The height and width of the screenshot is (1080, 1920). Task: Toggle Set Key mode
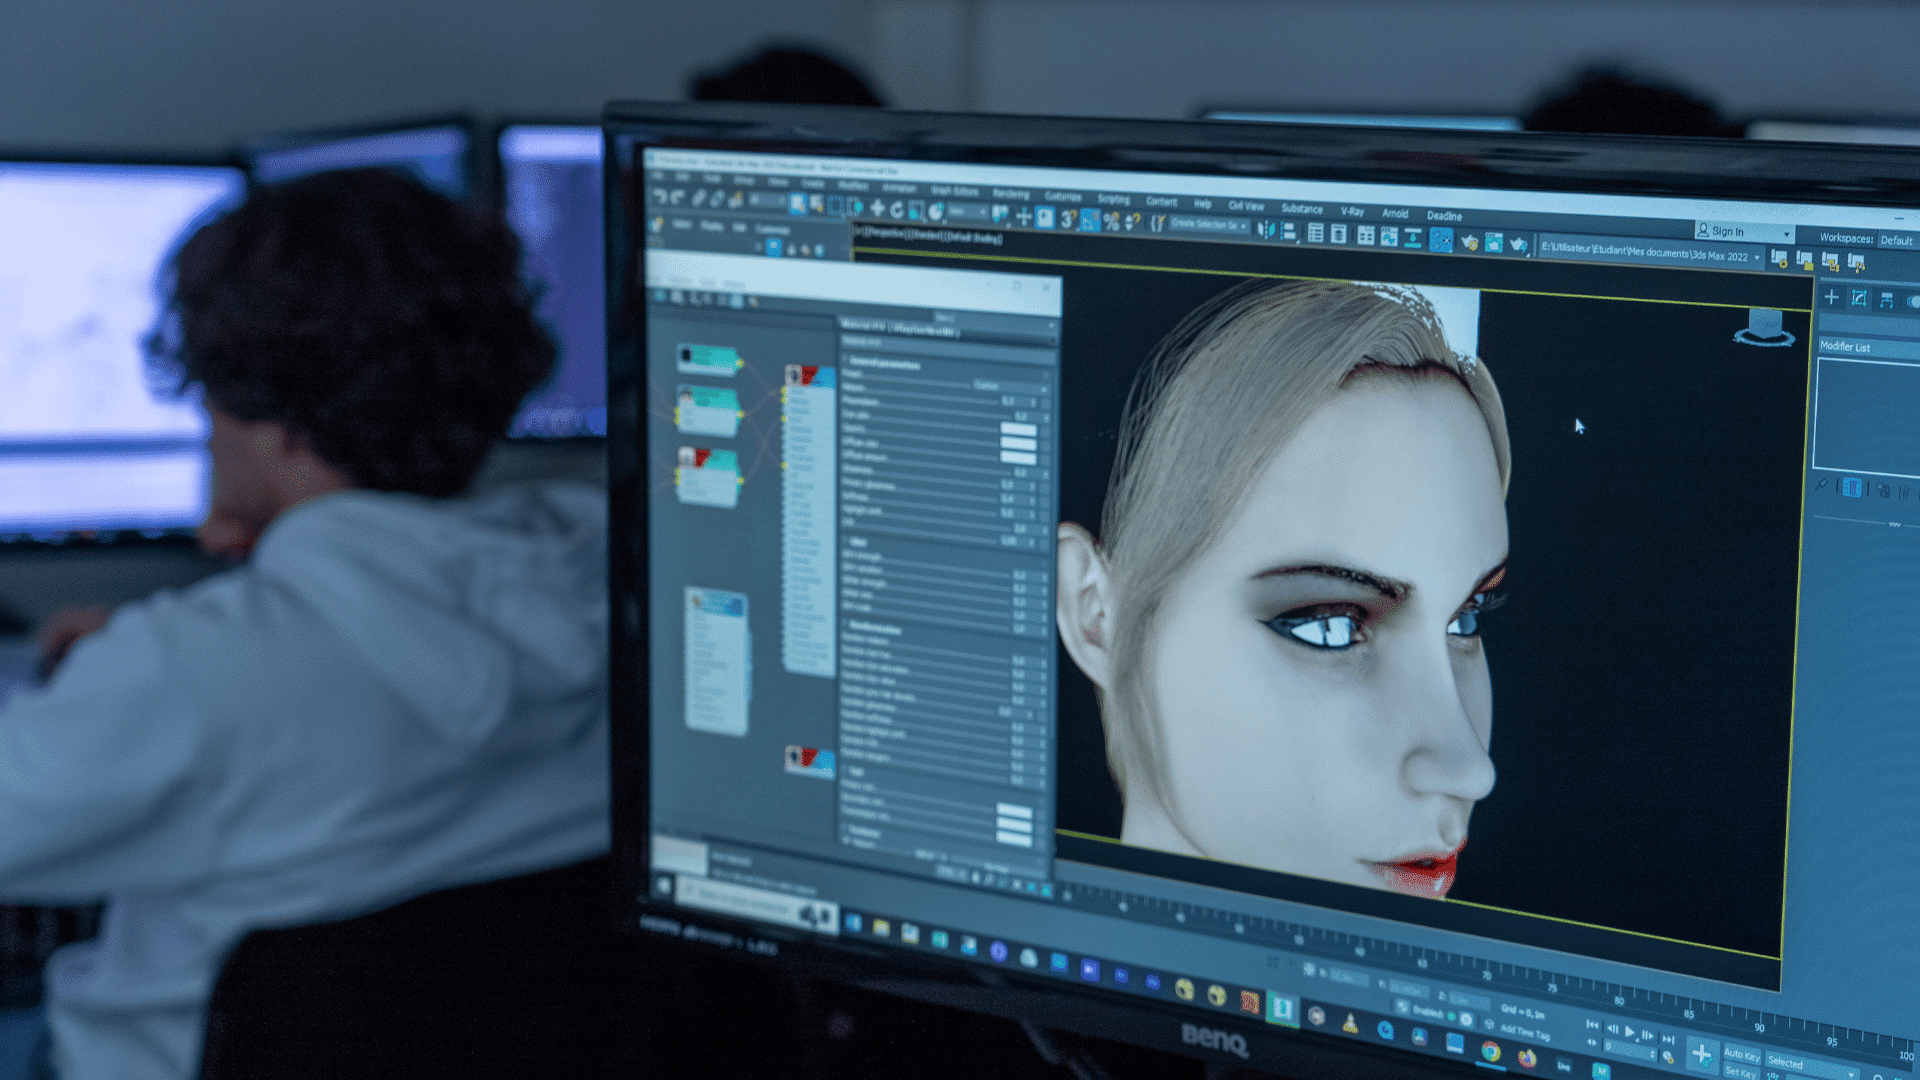(x=1742, y=1072)
